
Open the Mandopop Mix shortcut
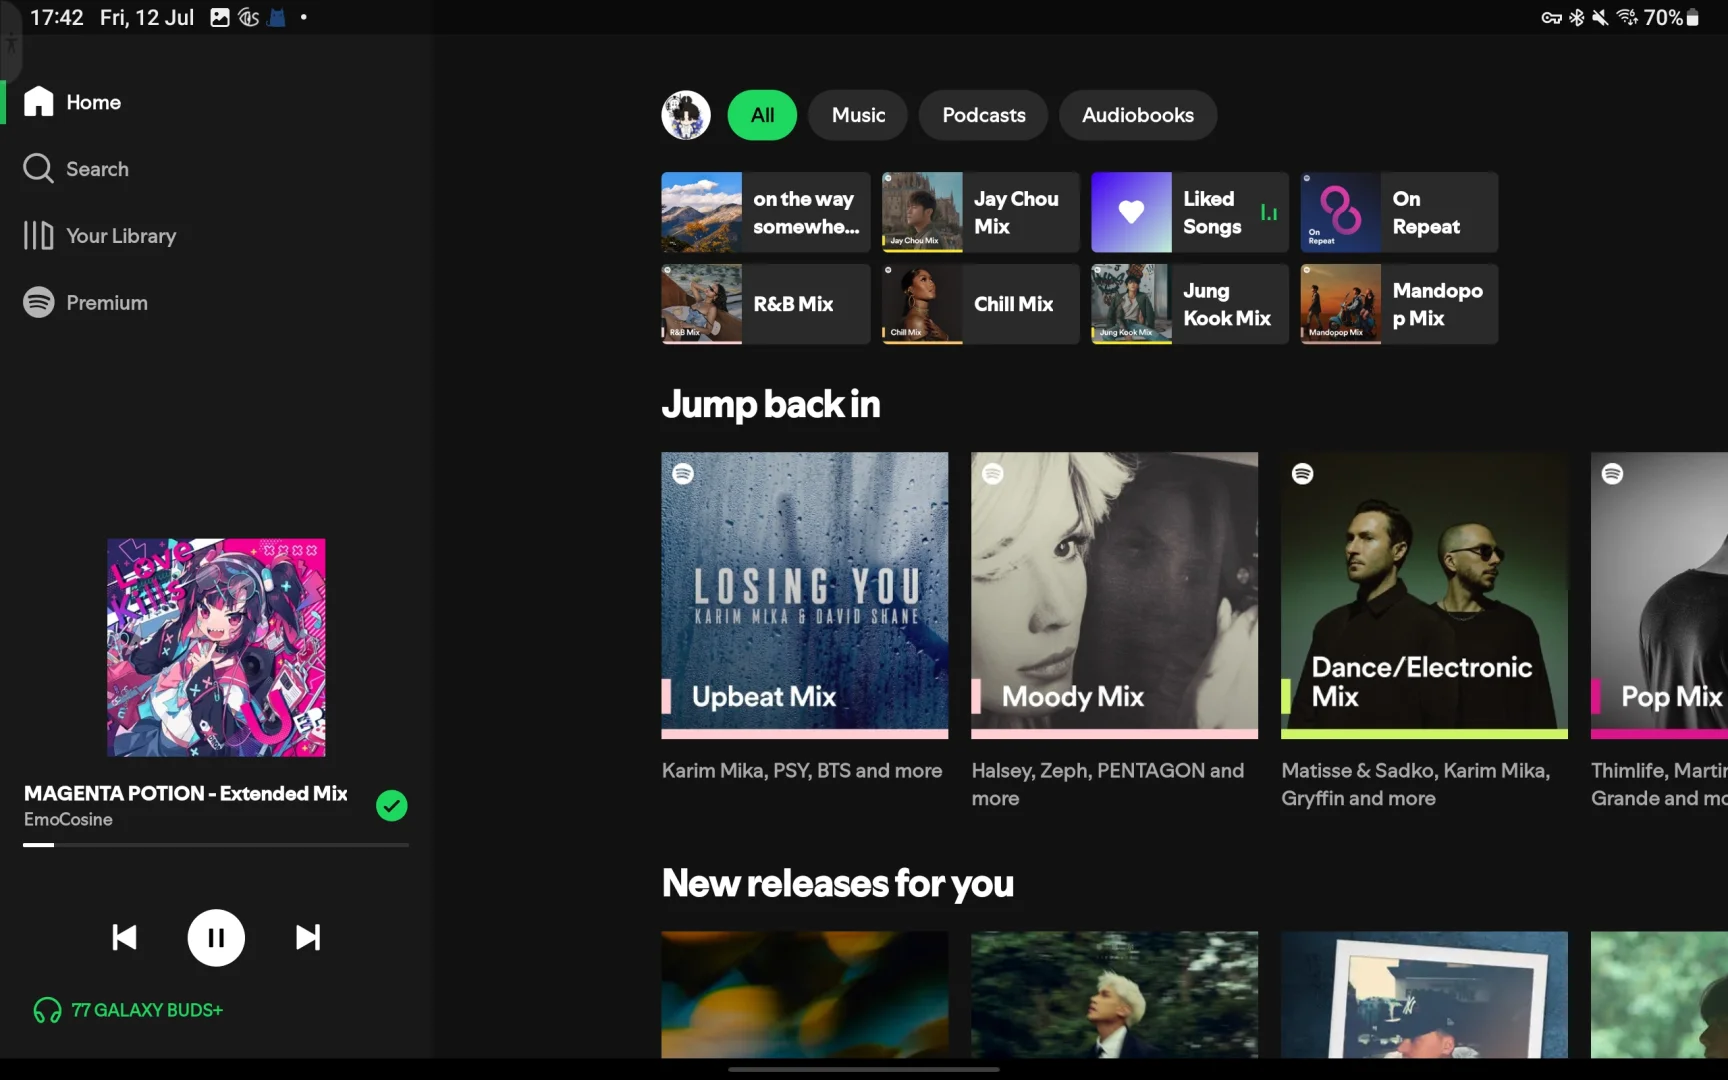tap(1399, 304)
